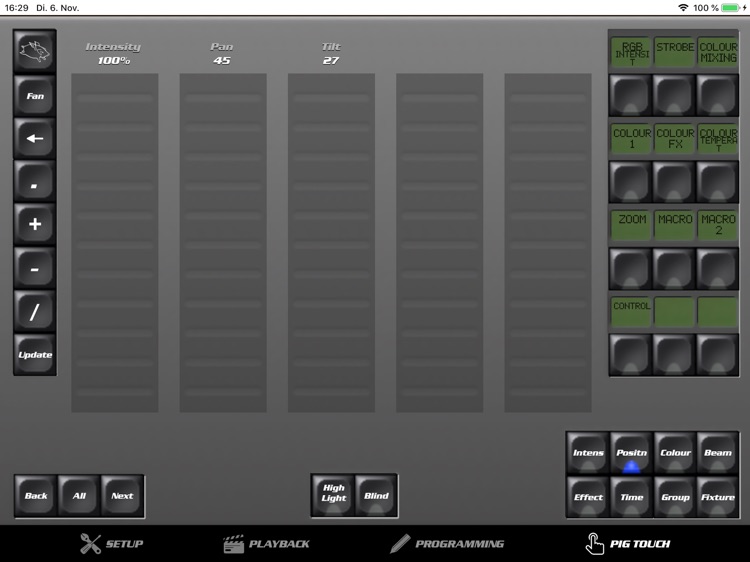This screenshot has width=750, height=562.
Task: Tap the button under MACRO label
Action: pos(674,268)
